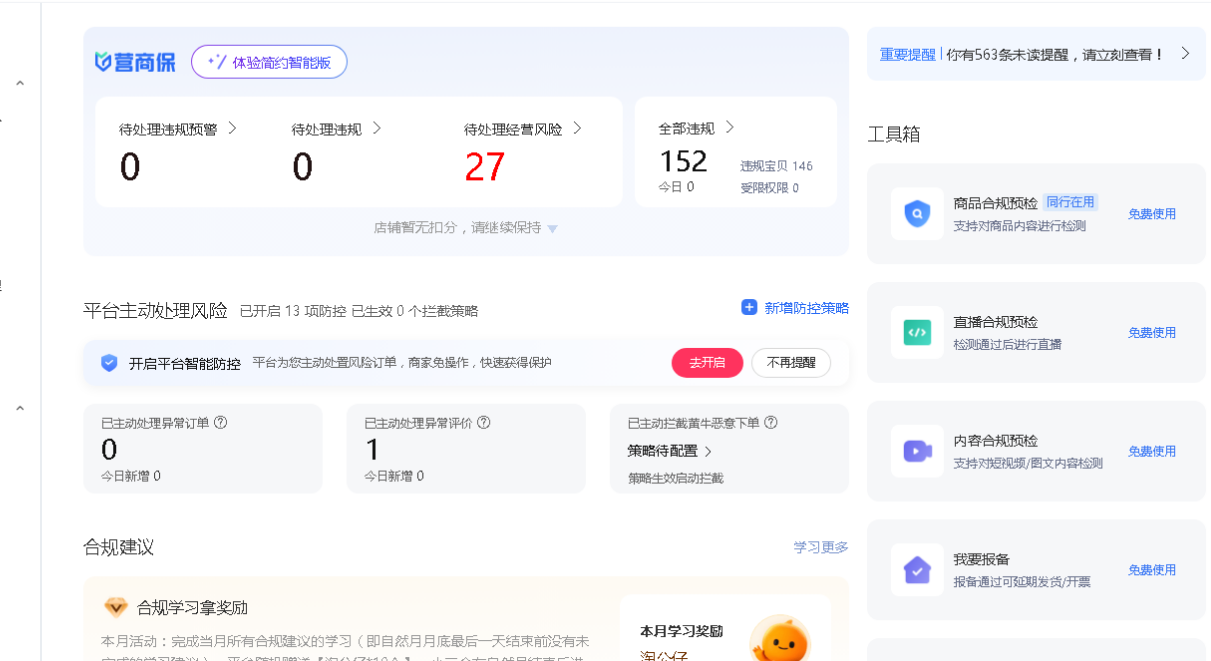Image resolution: width=1211 pixels, height=661 pixels.
Task: Open 待处理违规预警 details chevron
Action: tap(232, 128)
